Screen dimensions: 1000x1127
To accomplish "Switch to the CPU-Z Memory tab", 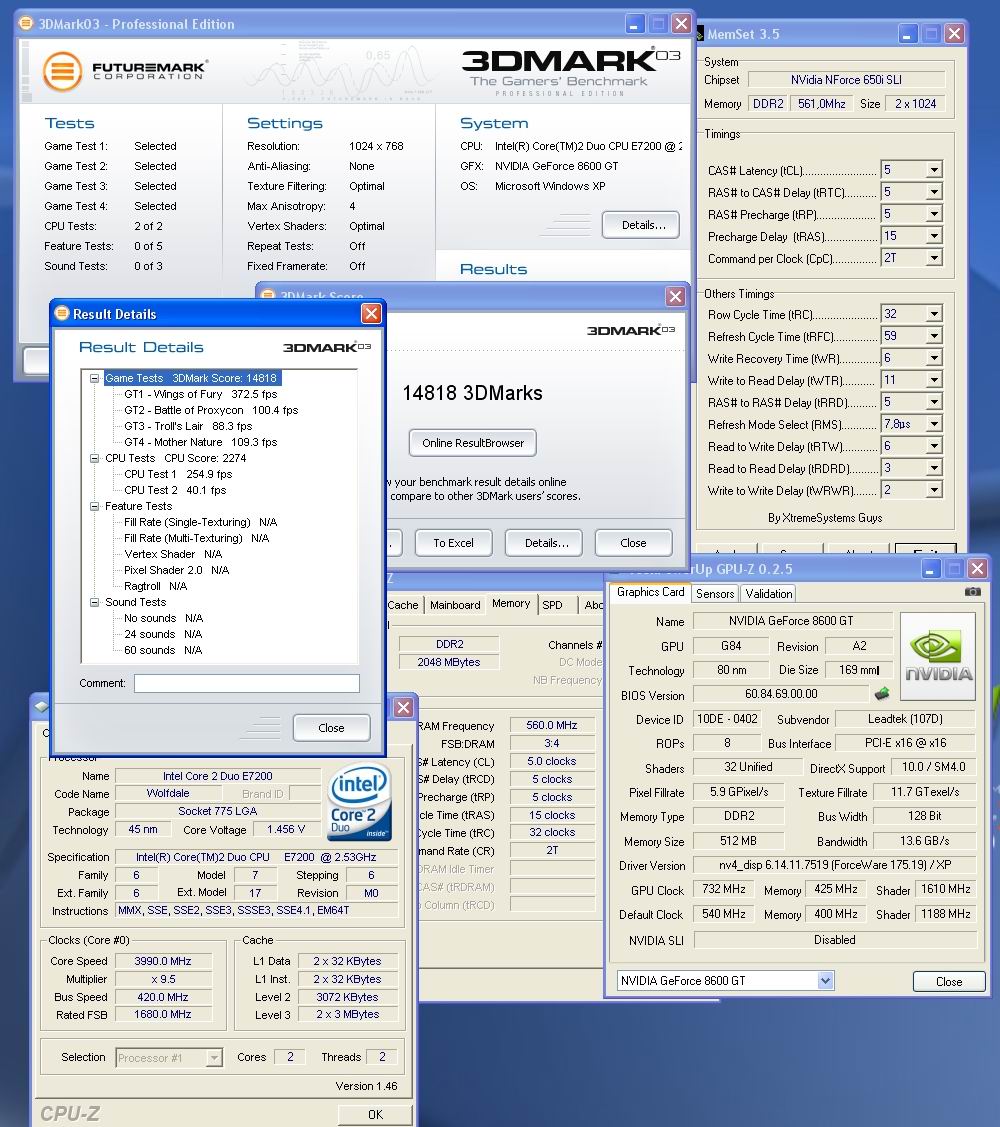I will point(511,604).
